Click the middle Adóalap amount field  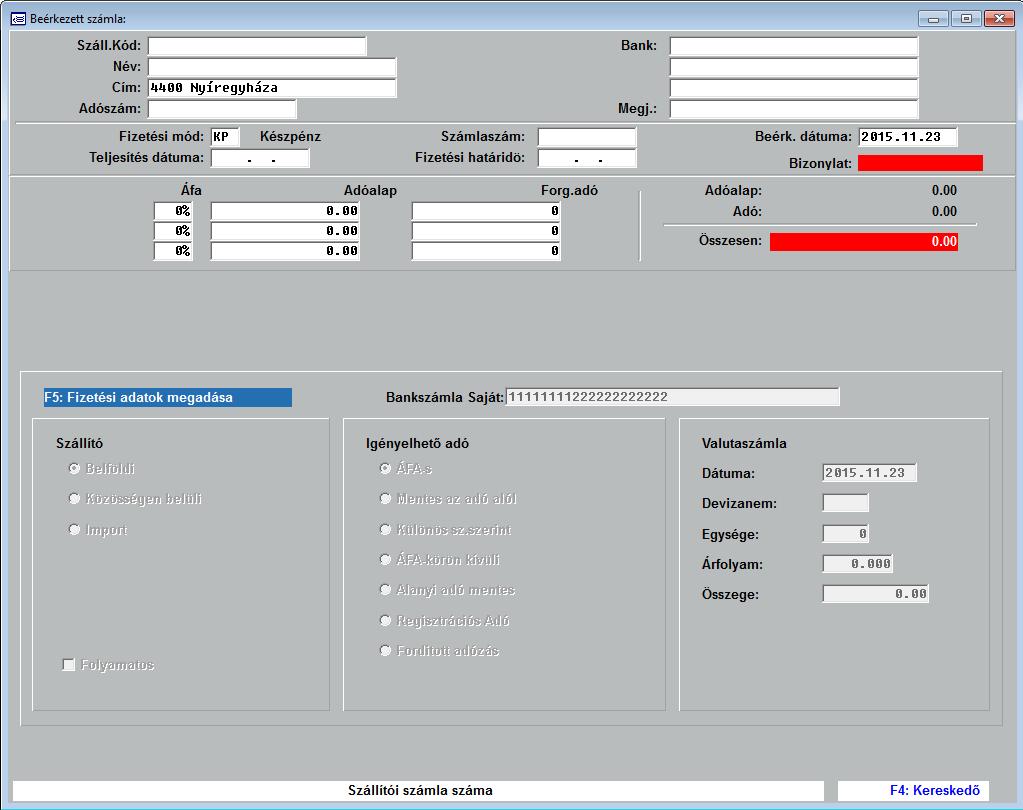[285, 231]
